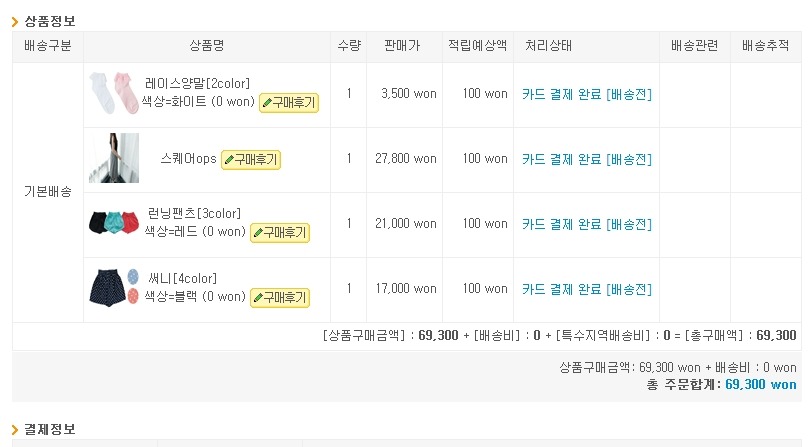Screen dimensions: 809x447
Task: Click 카드 결제 완료 link for 런닝팬츠
Action: pyautogui.click(x=586, y=224)
